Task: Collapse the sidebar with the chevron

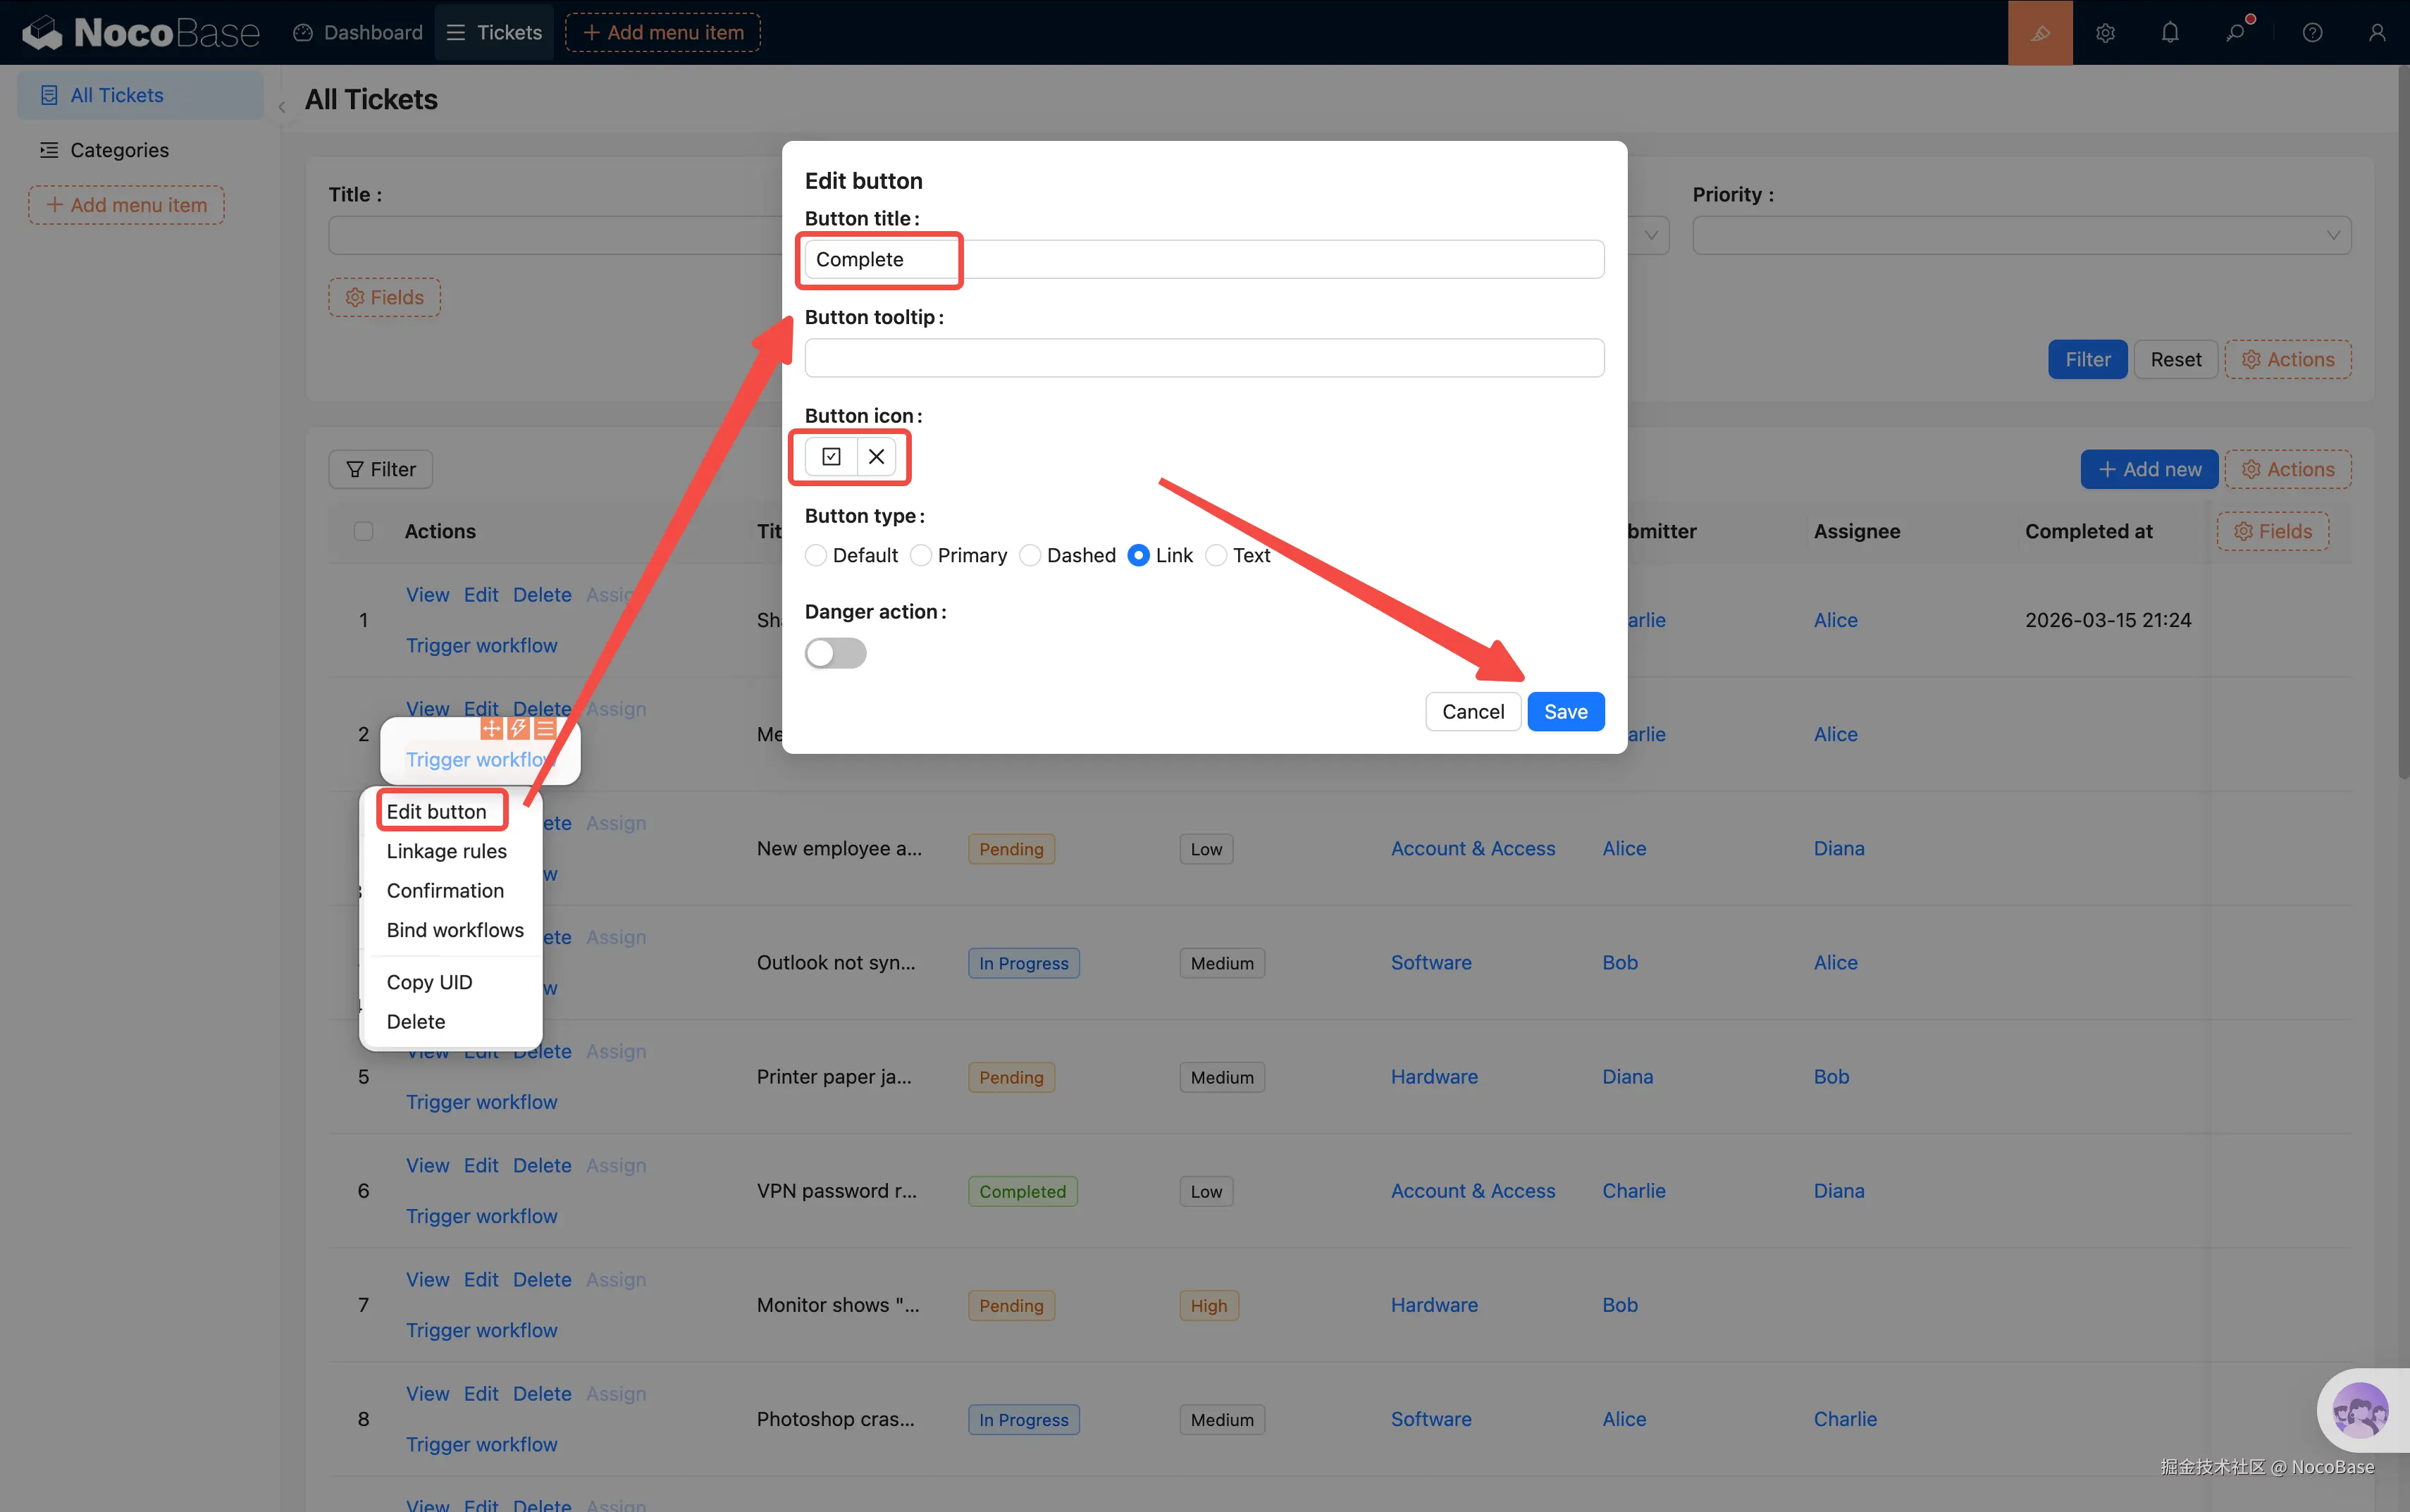Action: (282, 107)
